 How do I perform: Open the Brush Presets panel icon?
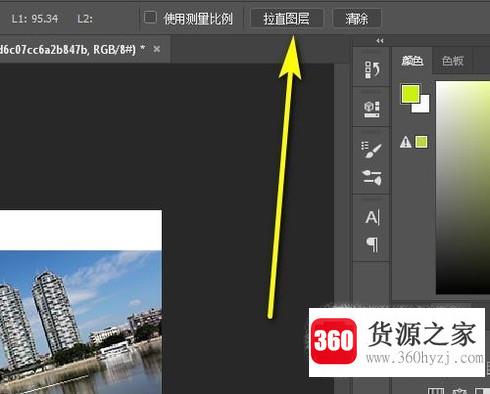coord(372,177)
